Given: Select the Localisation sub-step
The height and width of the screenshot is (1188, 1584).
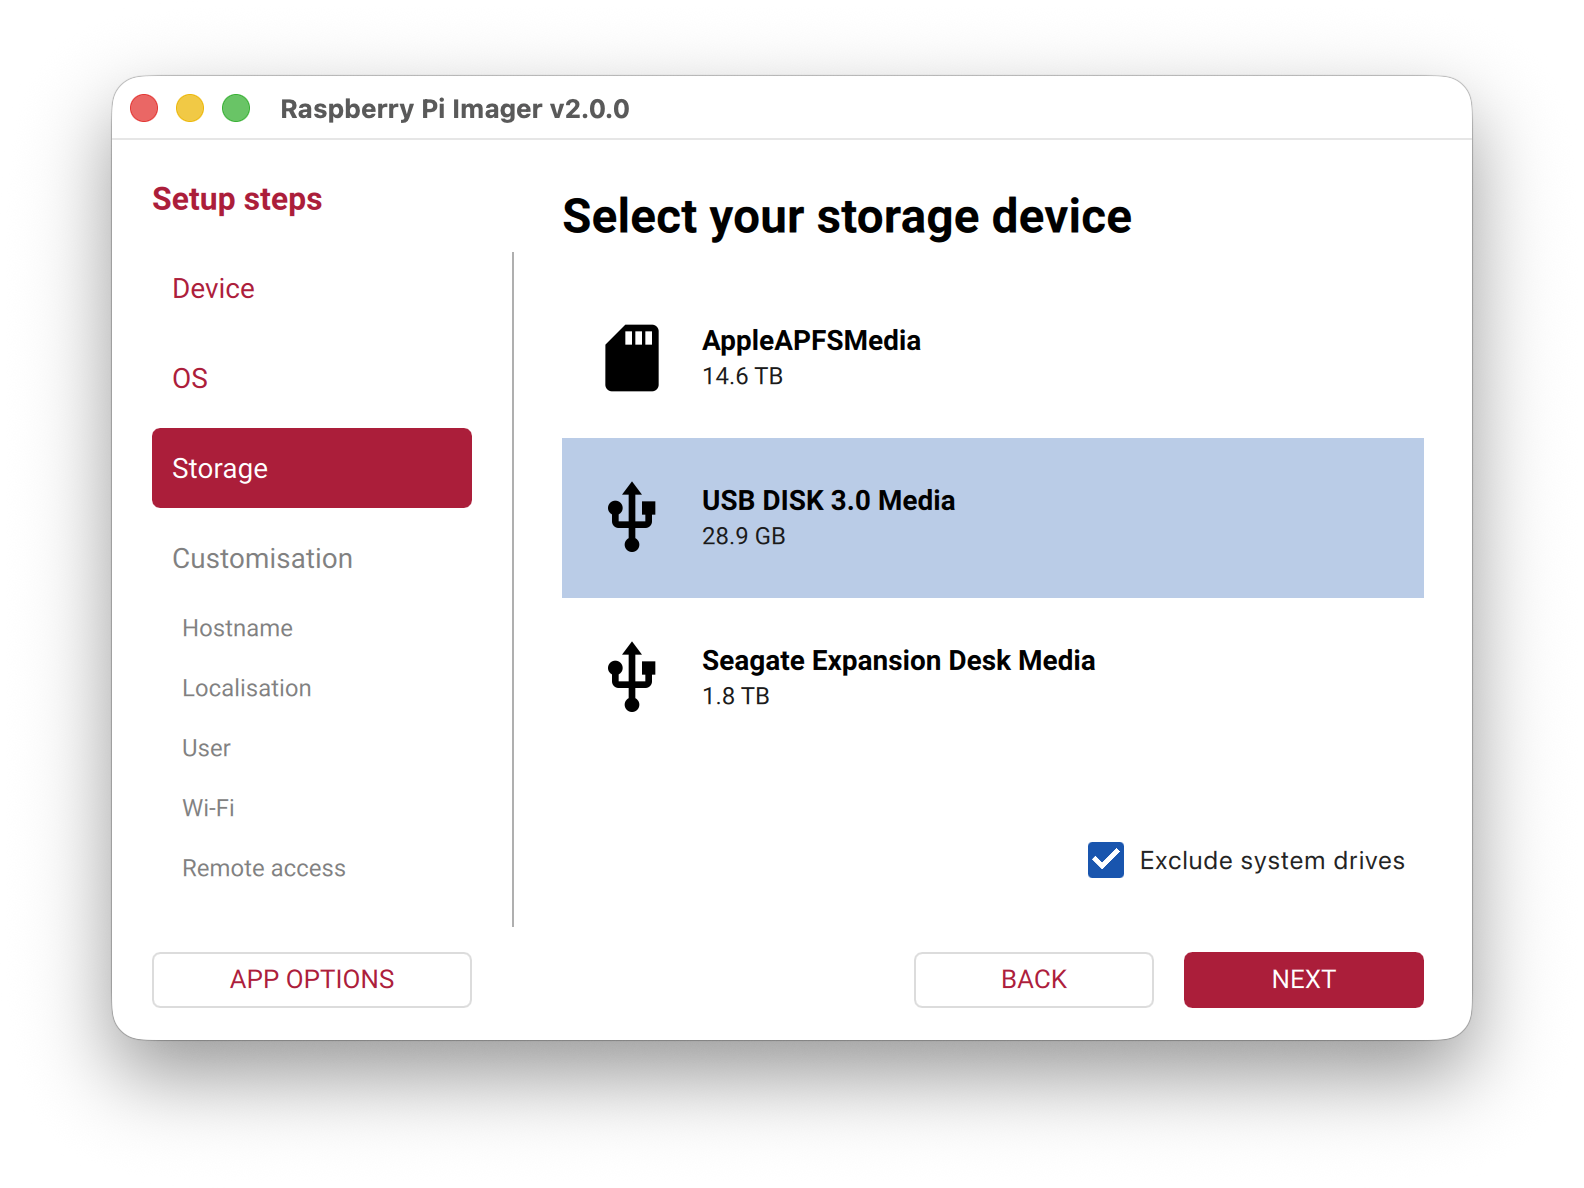Looking at the screenshot, I should click(x=247, y=688).
